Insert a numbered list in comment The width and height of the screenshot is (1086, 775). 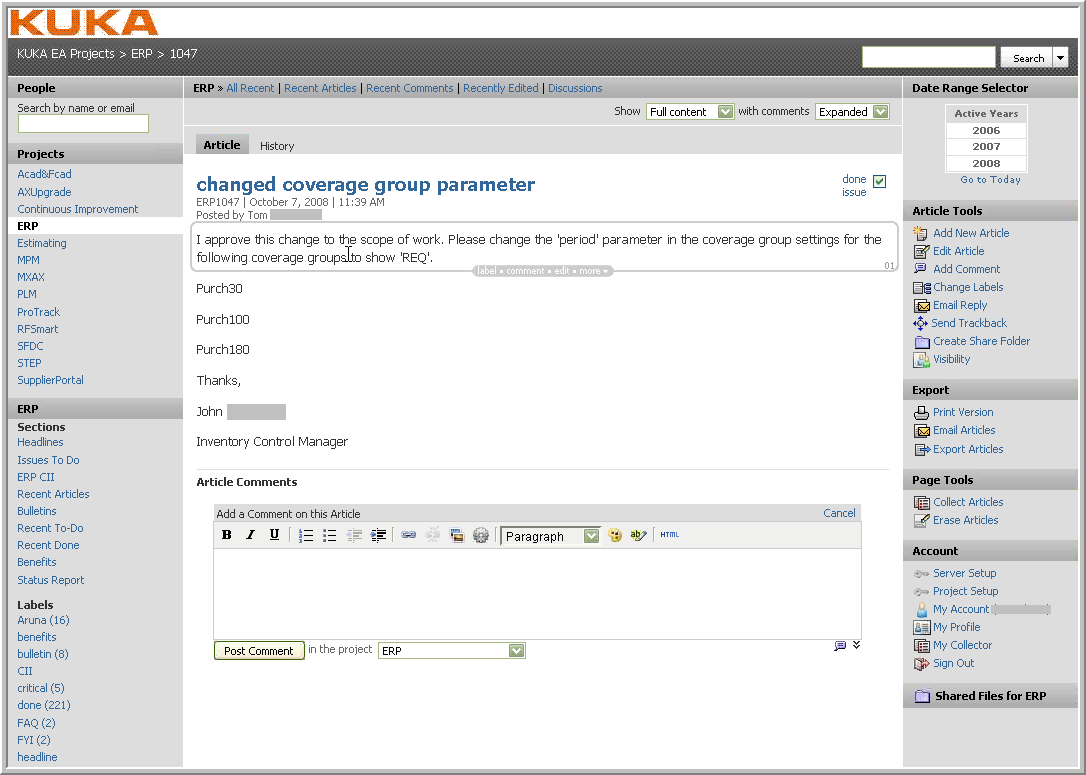[x=307, y=536]
